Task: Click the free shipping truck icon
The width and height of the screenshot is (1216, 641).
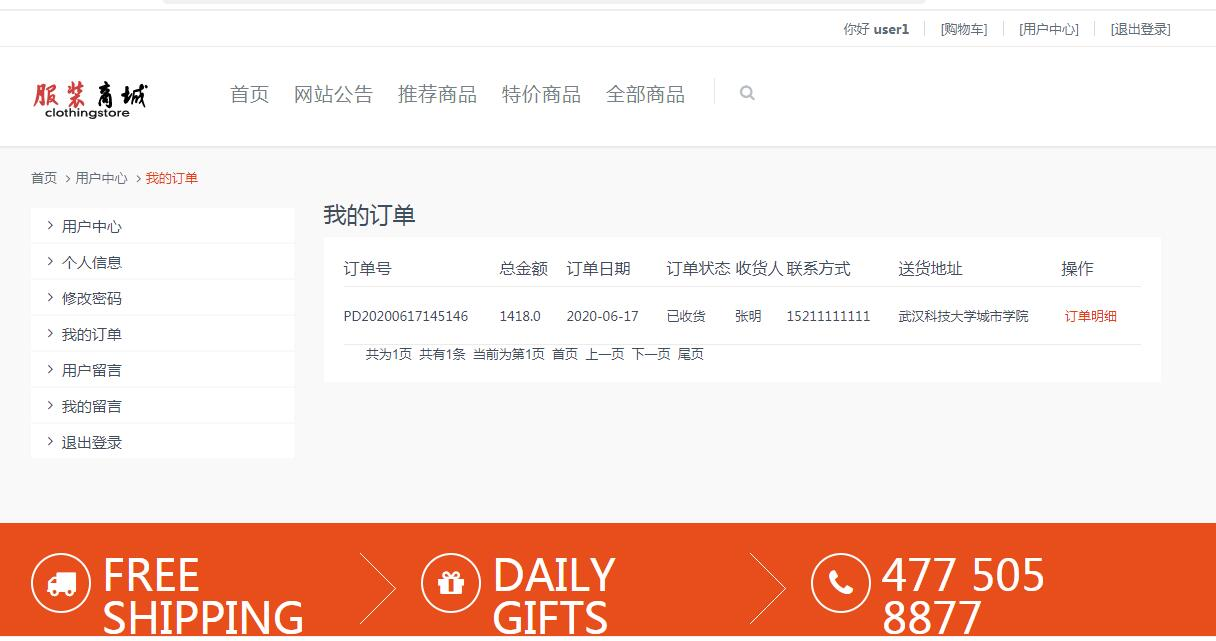Action: pyautogui.click(x=61, y=583)
